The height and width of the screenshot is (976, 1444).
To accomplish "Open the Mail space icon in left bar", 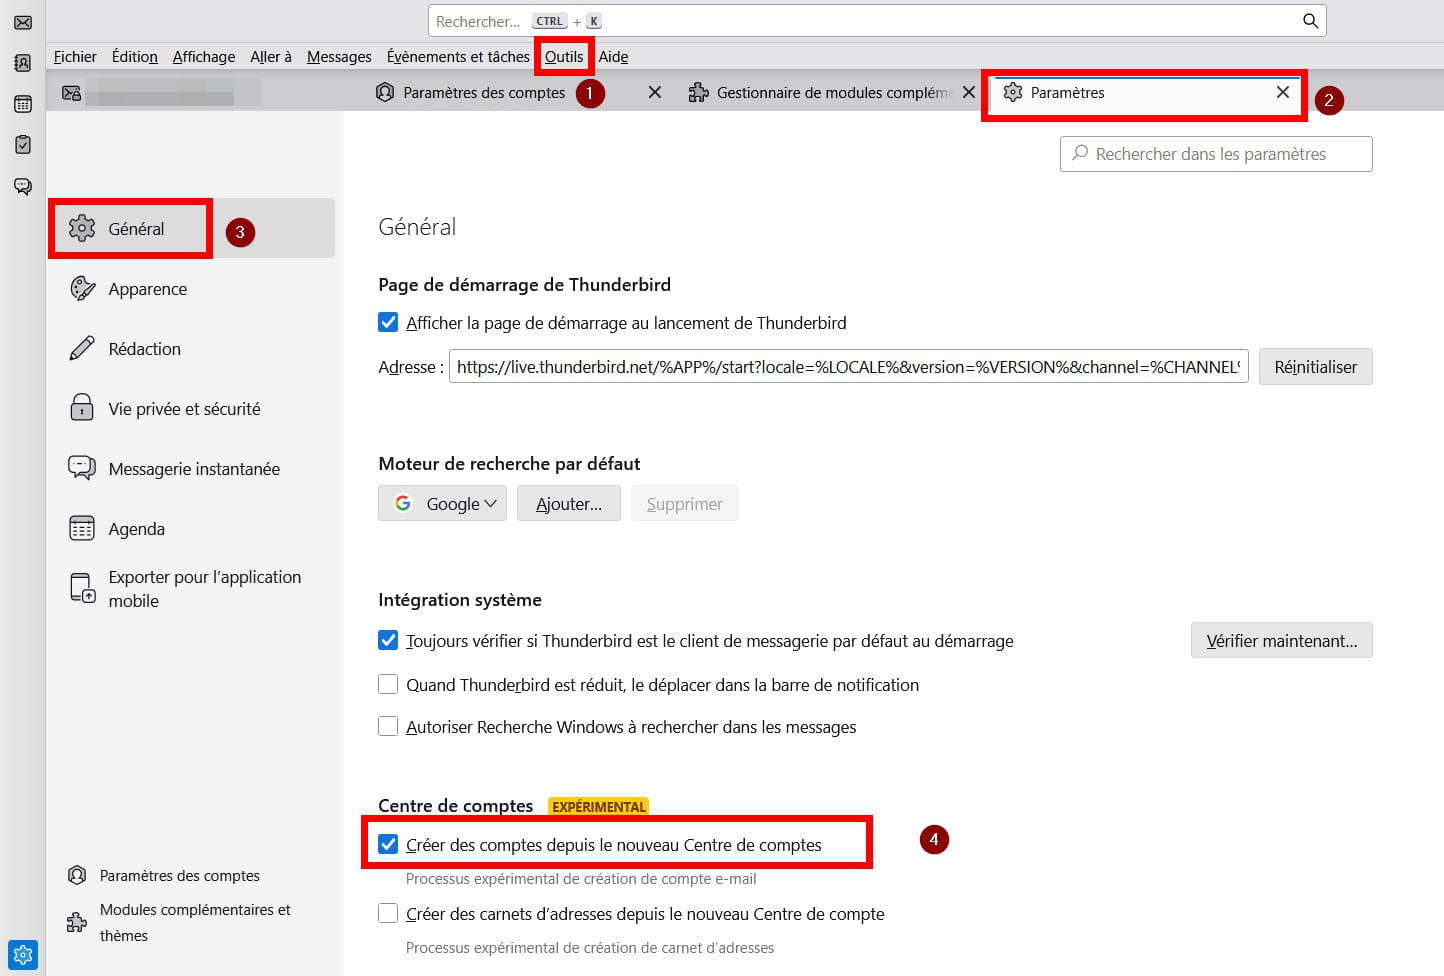I will pos(23,22).
